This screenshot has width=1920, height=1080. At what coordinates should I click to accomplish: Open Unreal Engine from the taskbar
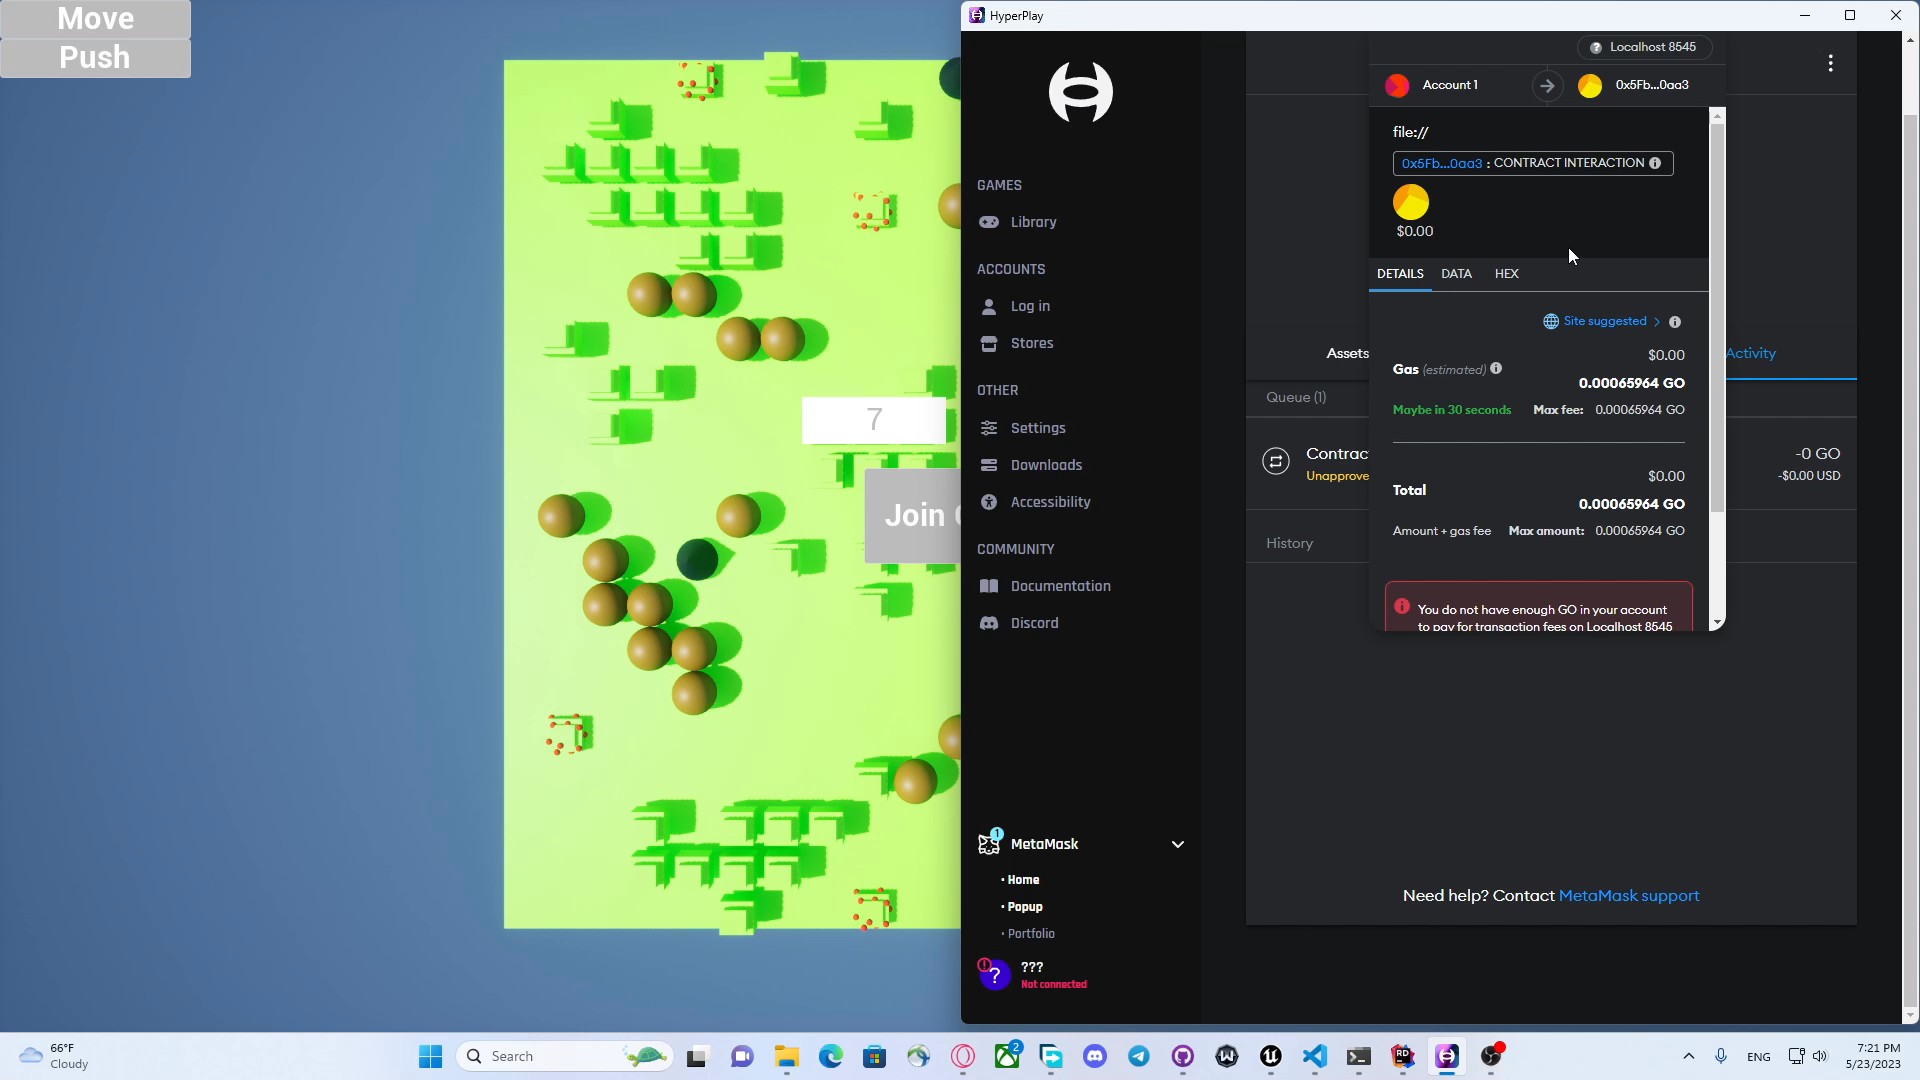(x=1271, y=1056)
